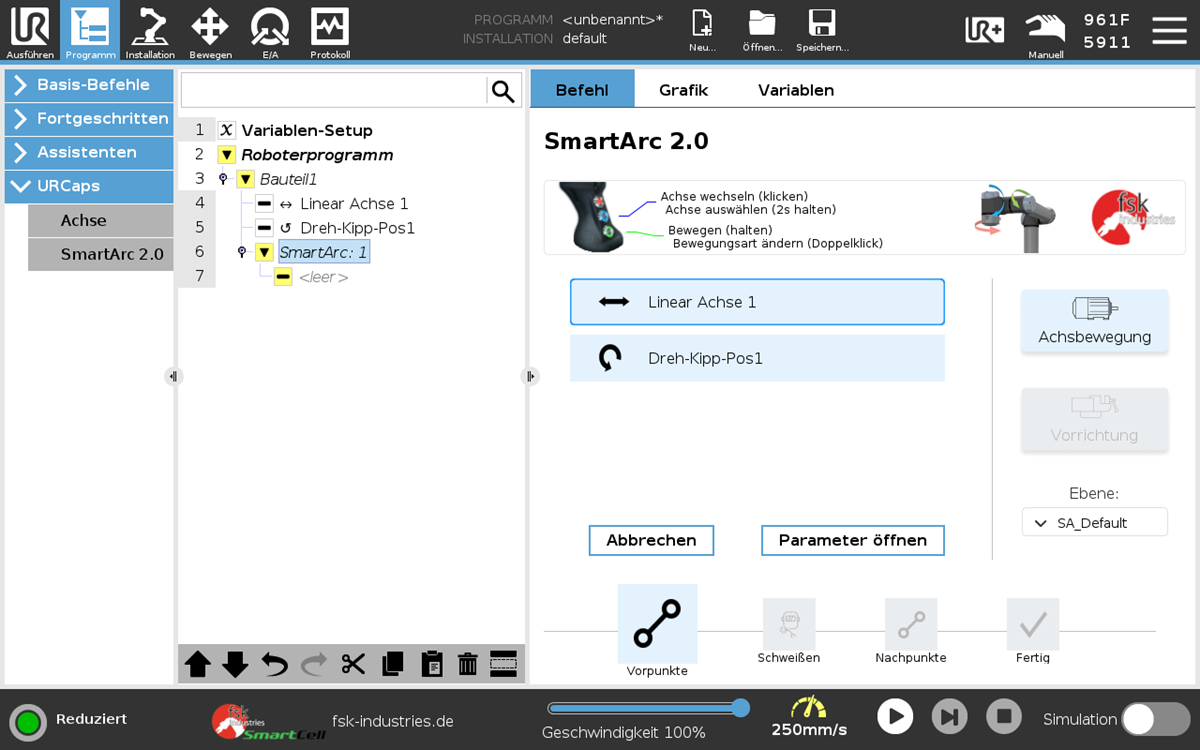Collapse the Roboterprogramm tree node

(x=226, y=155)
